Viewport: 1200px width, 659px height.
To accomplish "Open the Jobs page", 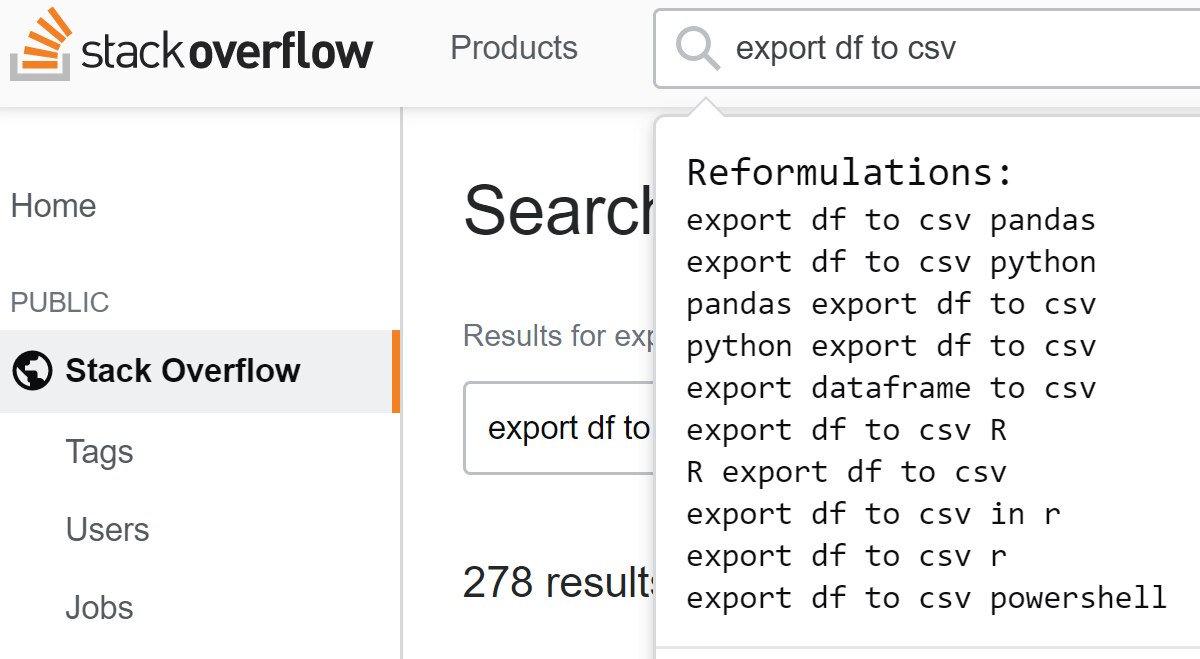I will point(99,608).
